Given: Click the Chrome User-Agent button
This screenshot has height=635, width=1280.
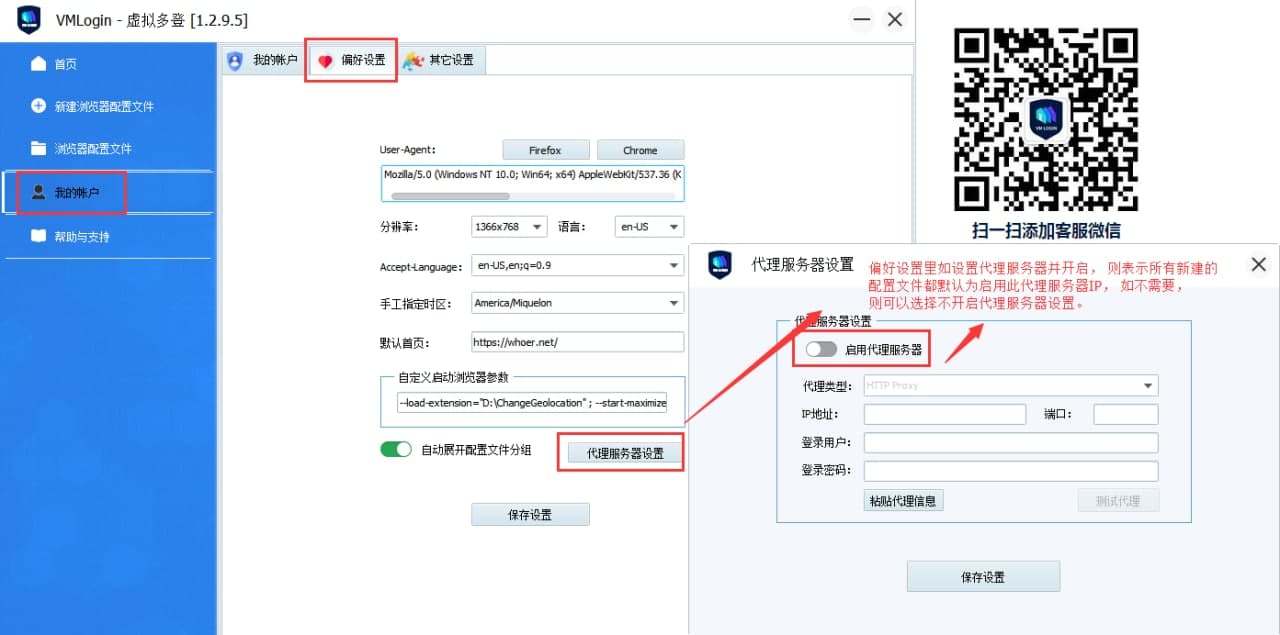Looking at the screenshot, I should [x=640, y=150].
